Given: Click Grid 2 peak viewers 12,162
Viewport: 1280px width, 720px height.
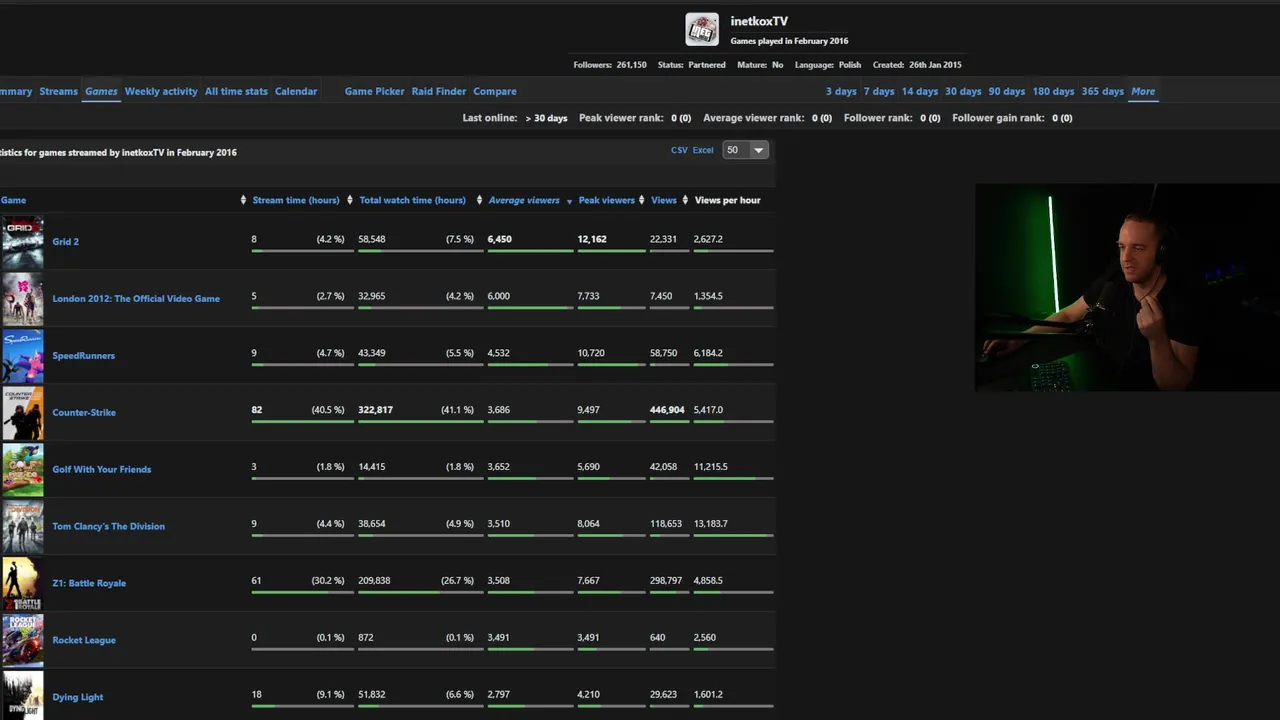Looking at the screenshot, I should (592, 239).
